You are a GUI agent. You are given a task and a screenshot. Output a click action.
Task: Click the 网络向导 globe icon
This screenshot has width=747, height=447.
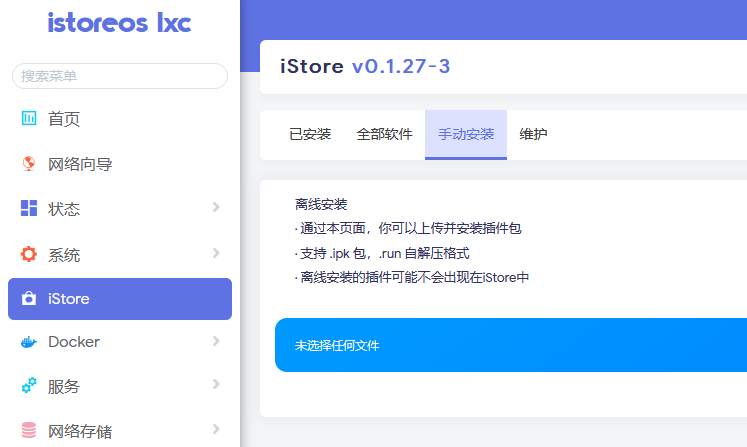click(x=29, y=163)
